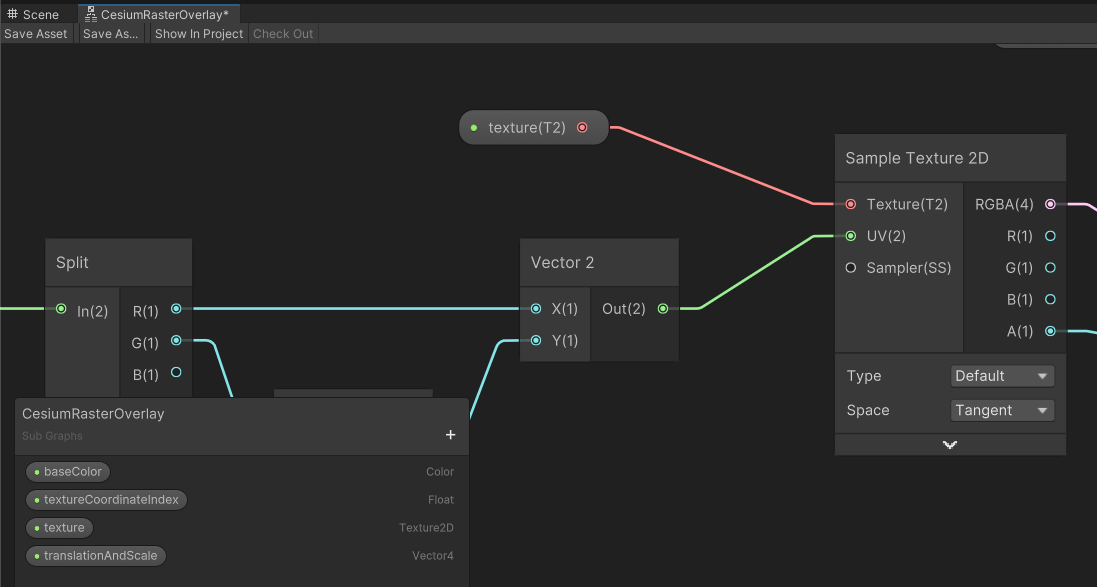Image resolution: width=1097 pixels, height=587 pixels.
Task: Select the Split node title
Action: (x=72, y=262)
